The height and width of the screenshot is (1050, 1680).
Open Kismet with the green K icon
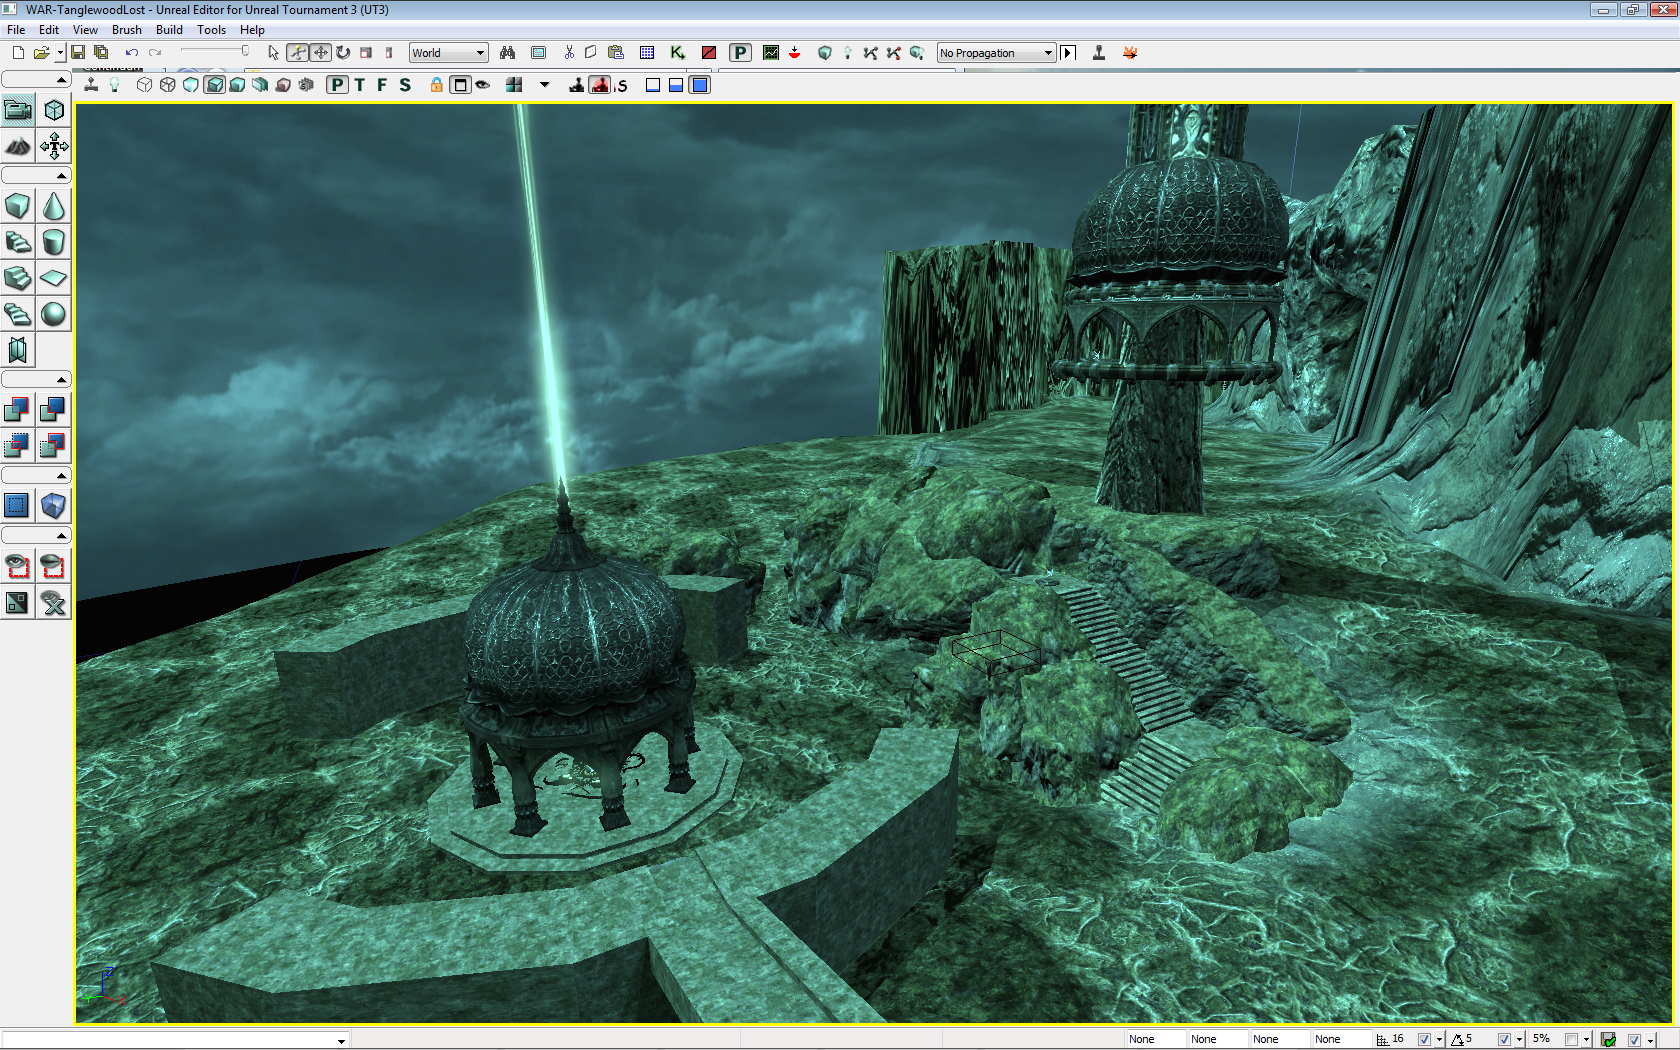678,53
